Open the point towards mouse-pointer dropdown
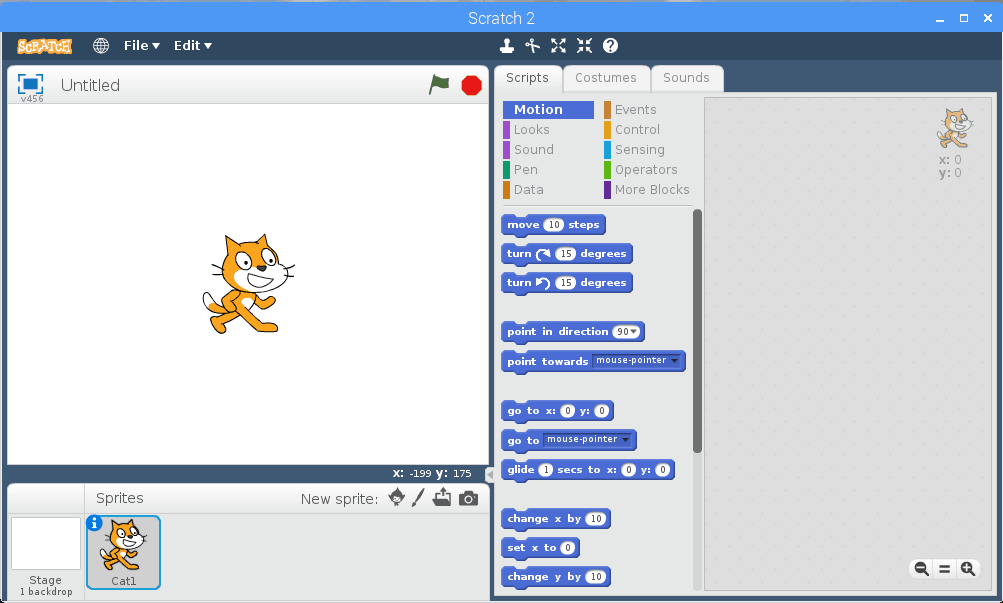1003x603 pixels. (x=675, y=361)
